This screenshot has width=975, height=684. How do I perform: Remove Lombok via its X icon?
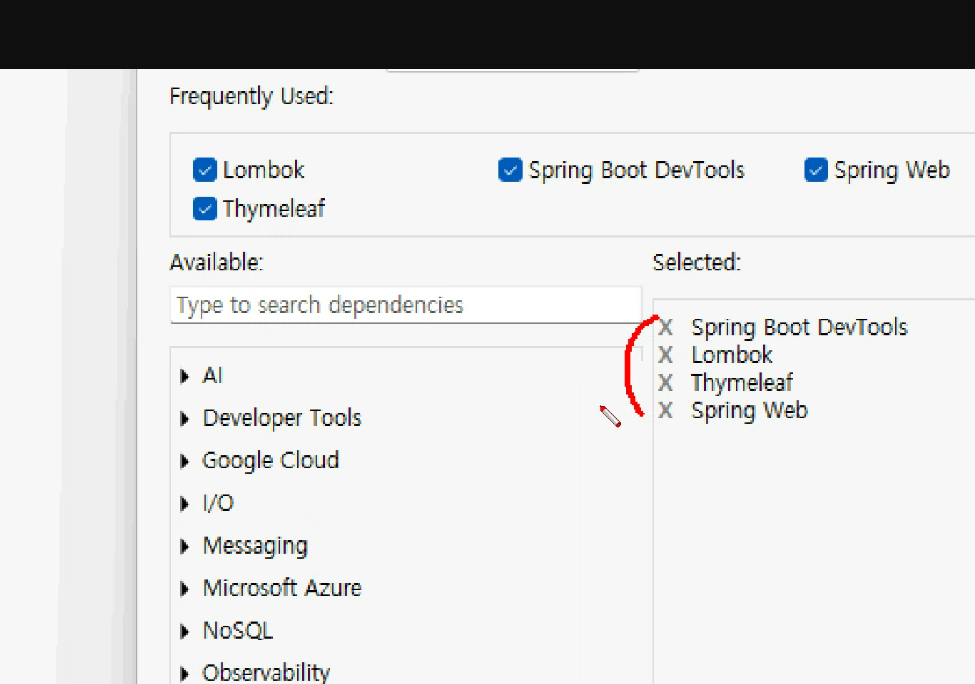click(x=665, y=355)
